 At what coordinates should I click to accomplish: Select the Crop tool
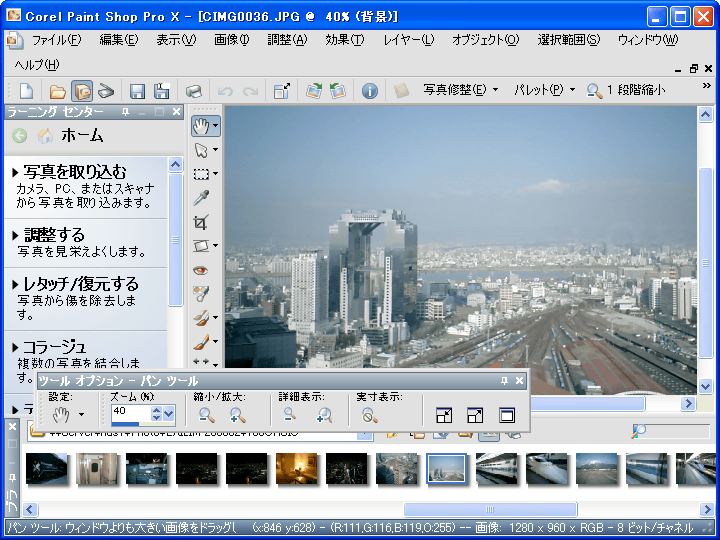coord(201,222)
